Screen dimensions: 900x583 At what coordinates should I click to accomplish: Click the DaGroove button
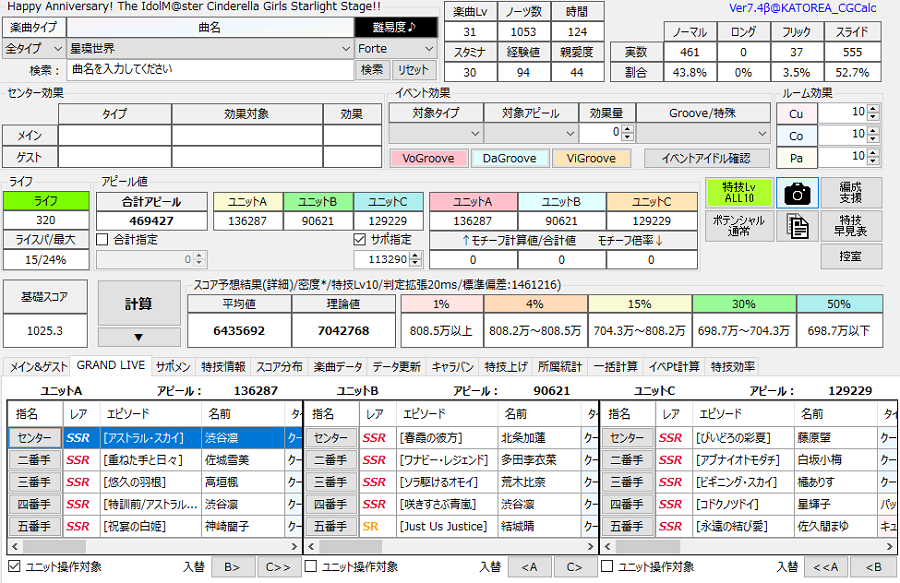(x=510, y=158)
